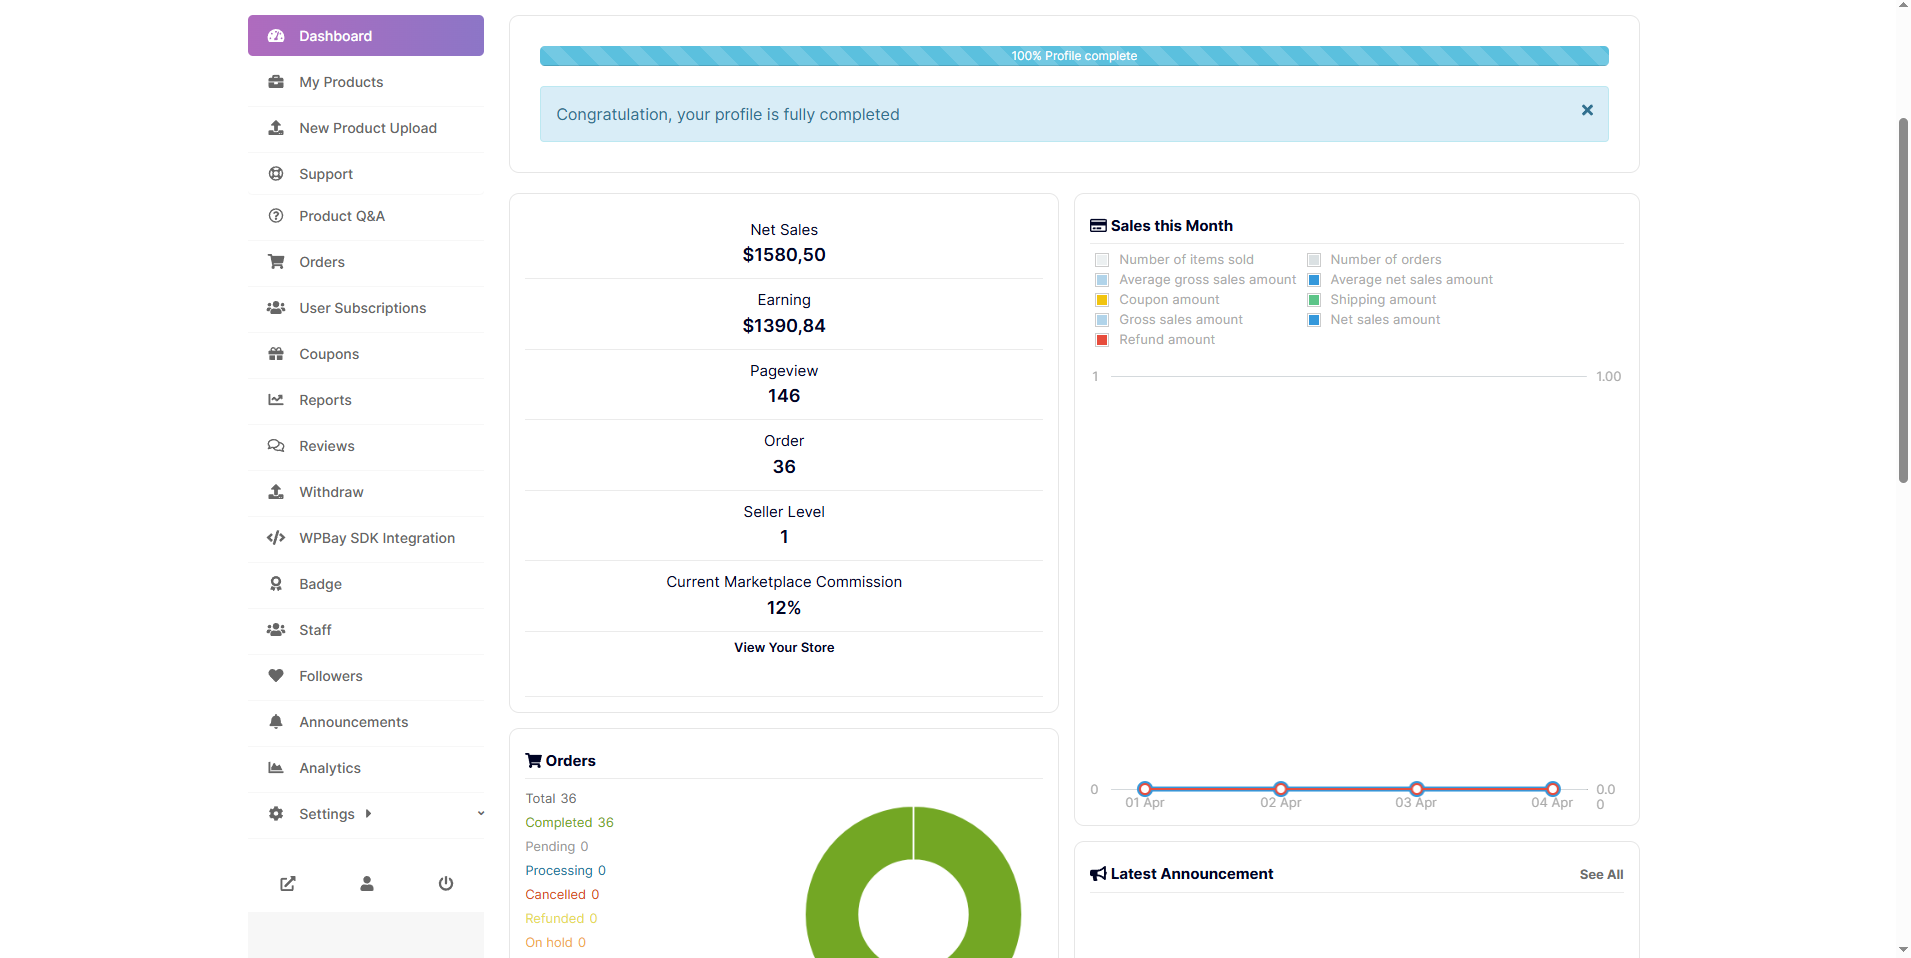Click the Dashboard gauge icon
The image size is (1911, 958).
click(x=276, y=36)
